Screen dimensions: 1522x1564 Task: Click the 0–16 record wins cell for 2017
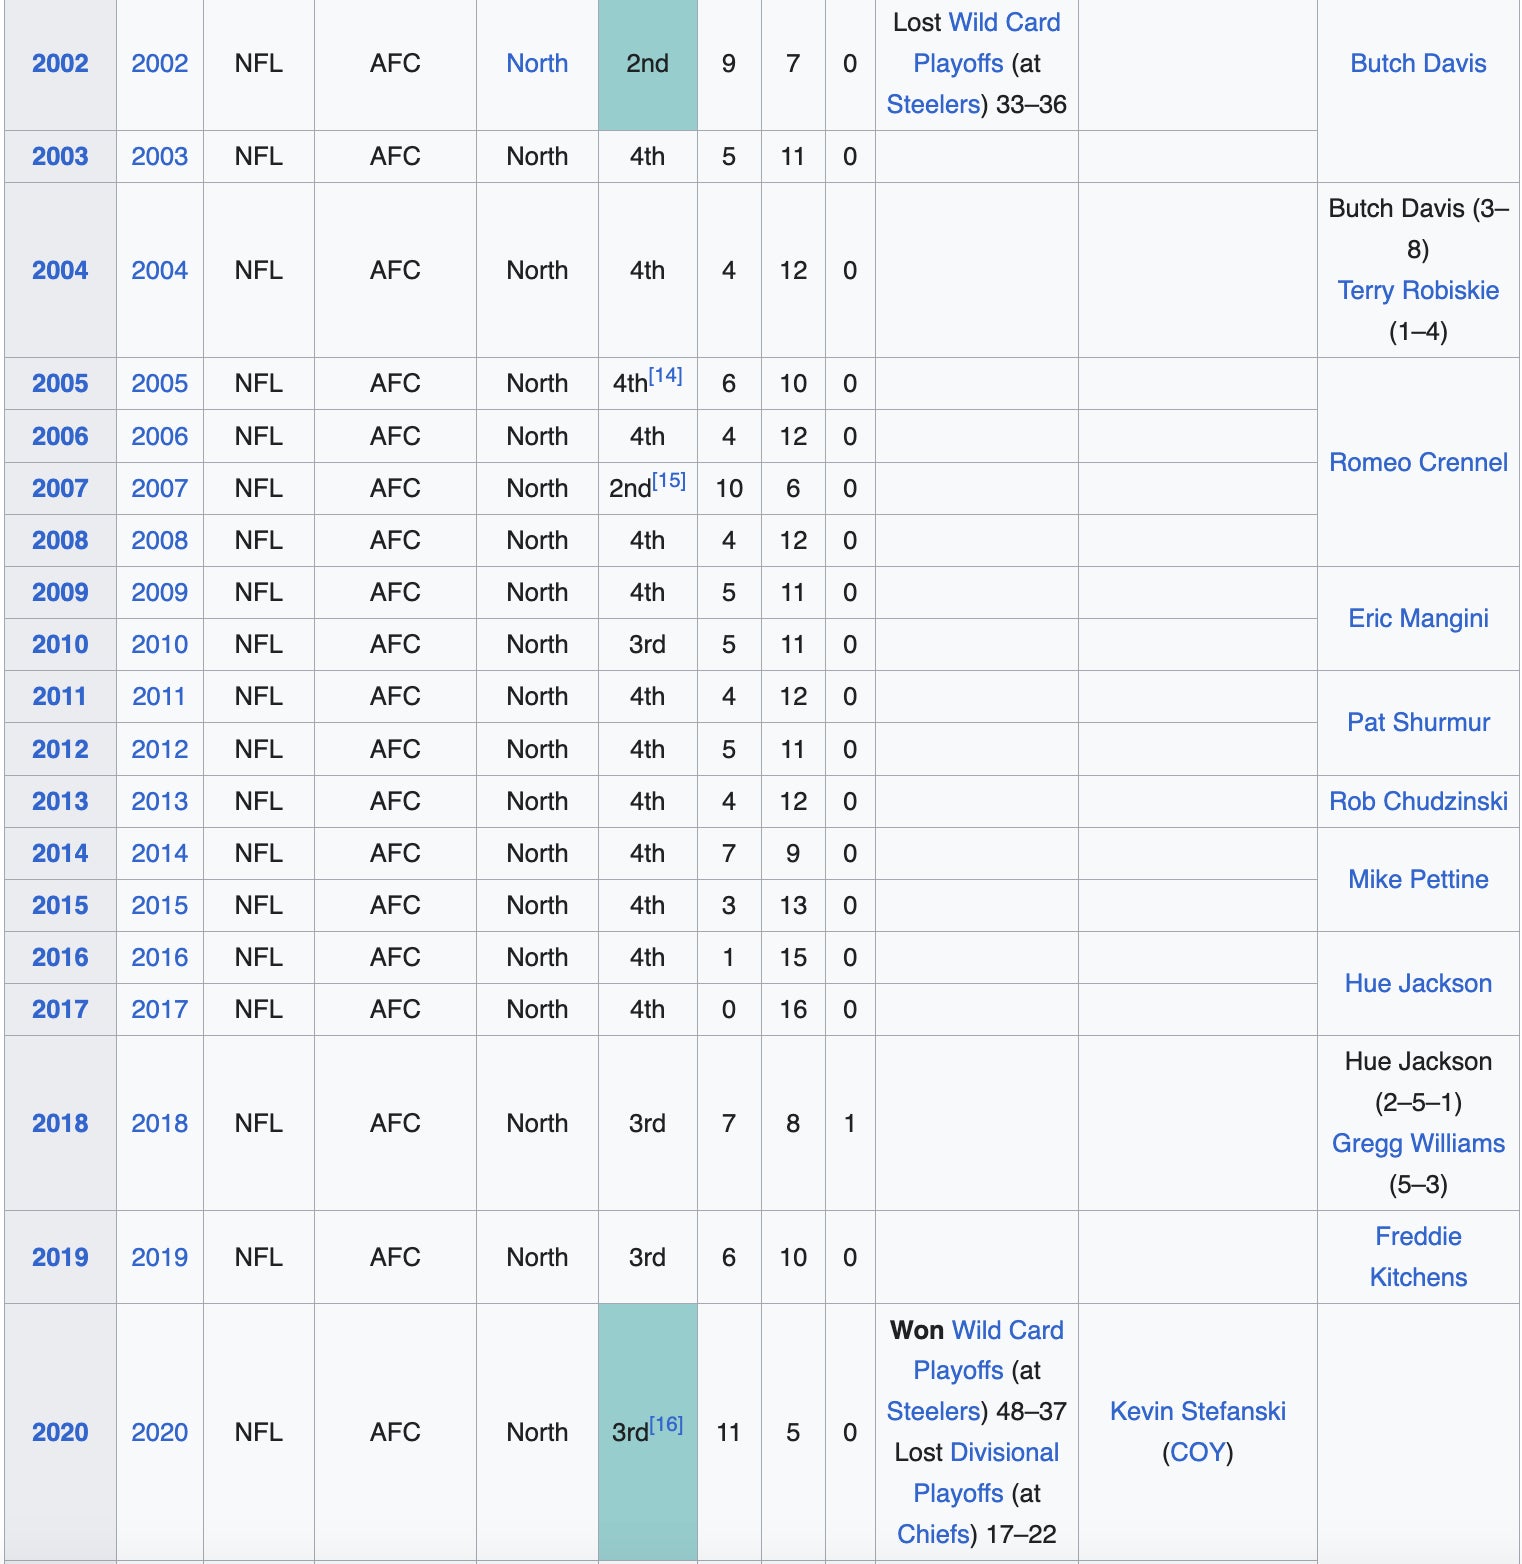pyautogui.click(x=729, y=1009)
